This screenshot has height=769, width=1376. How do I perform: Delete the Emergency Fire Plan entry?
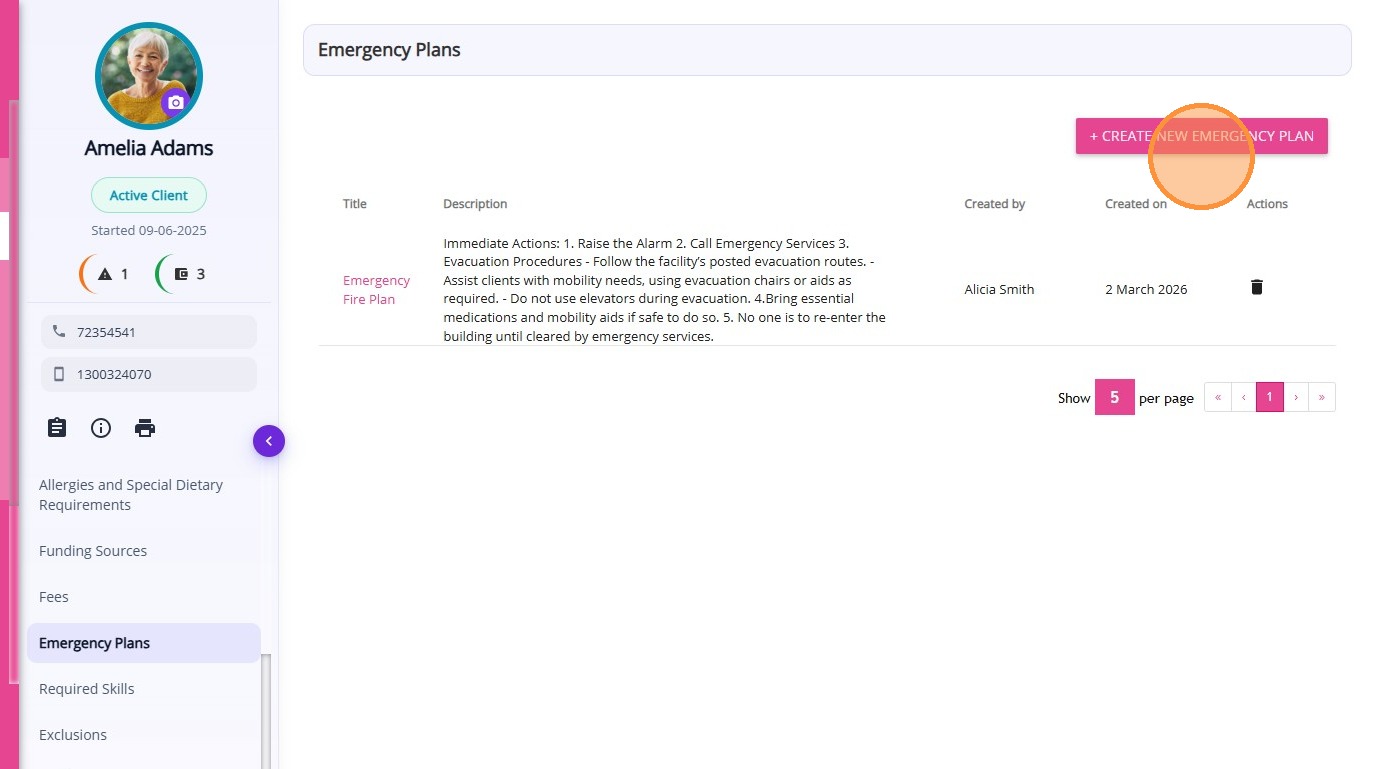click(x=1257, y=288)
